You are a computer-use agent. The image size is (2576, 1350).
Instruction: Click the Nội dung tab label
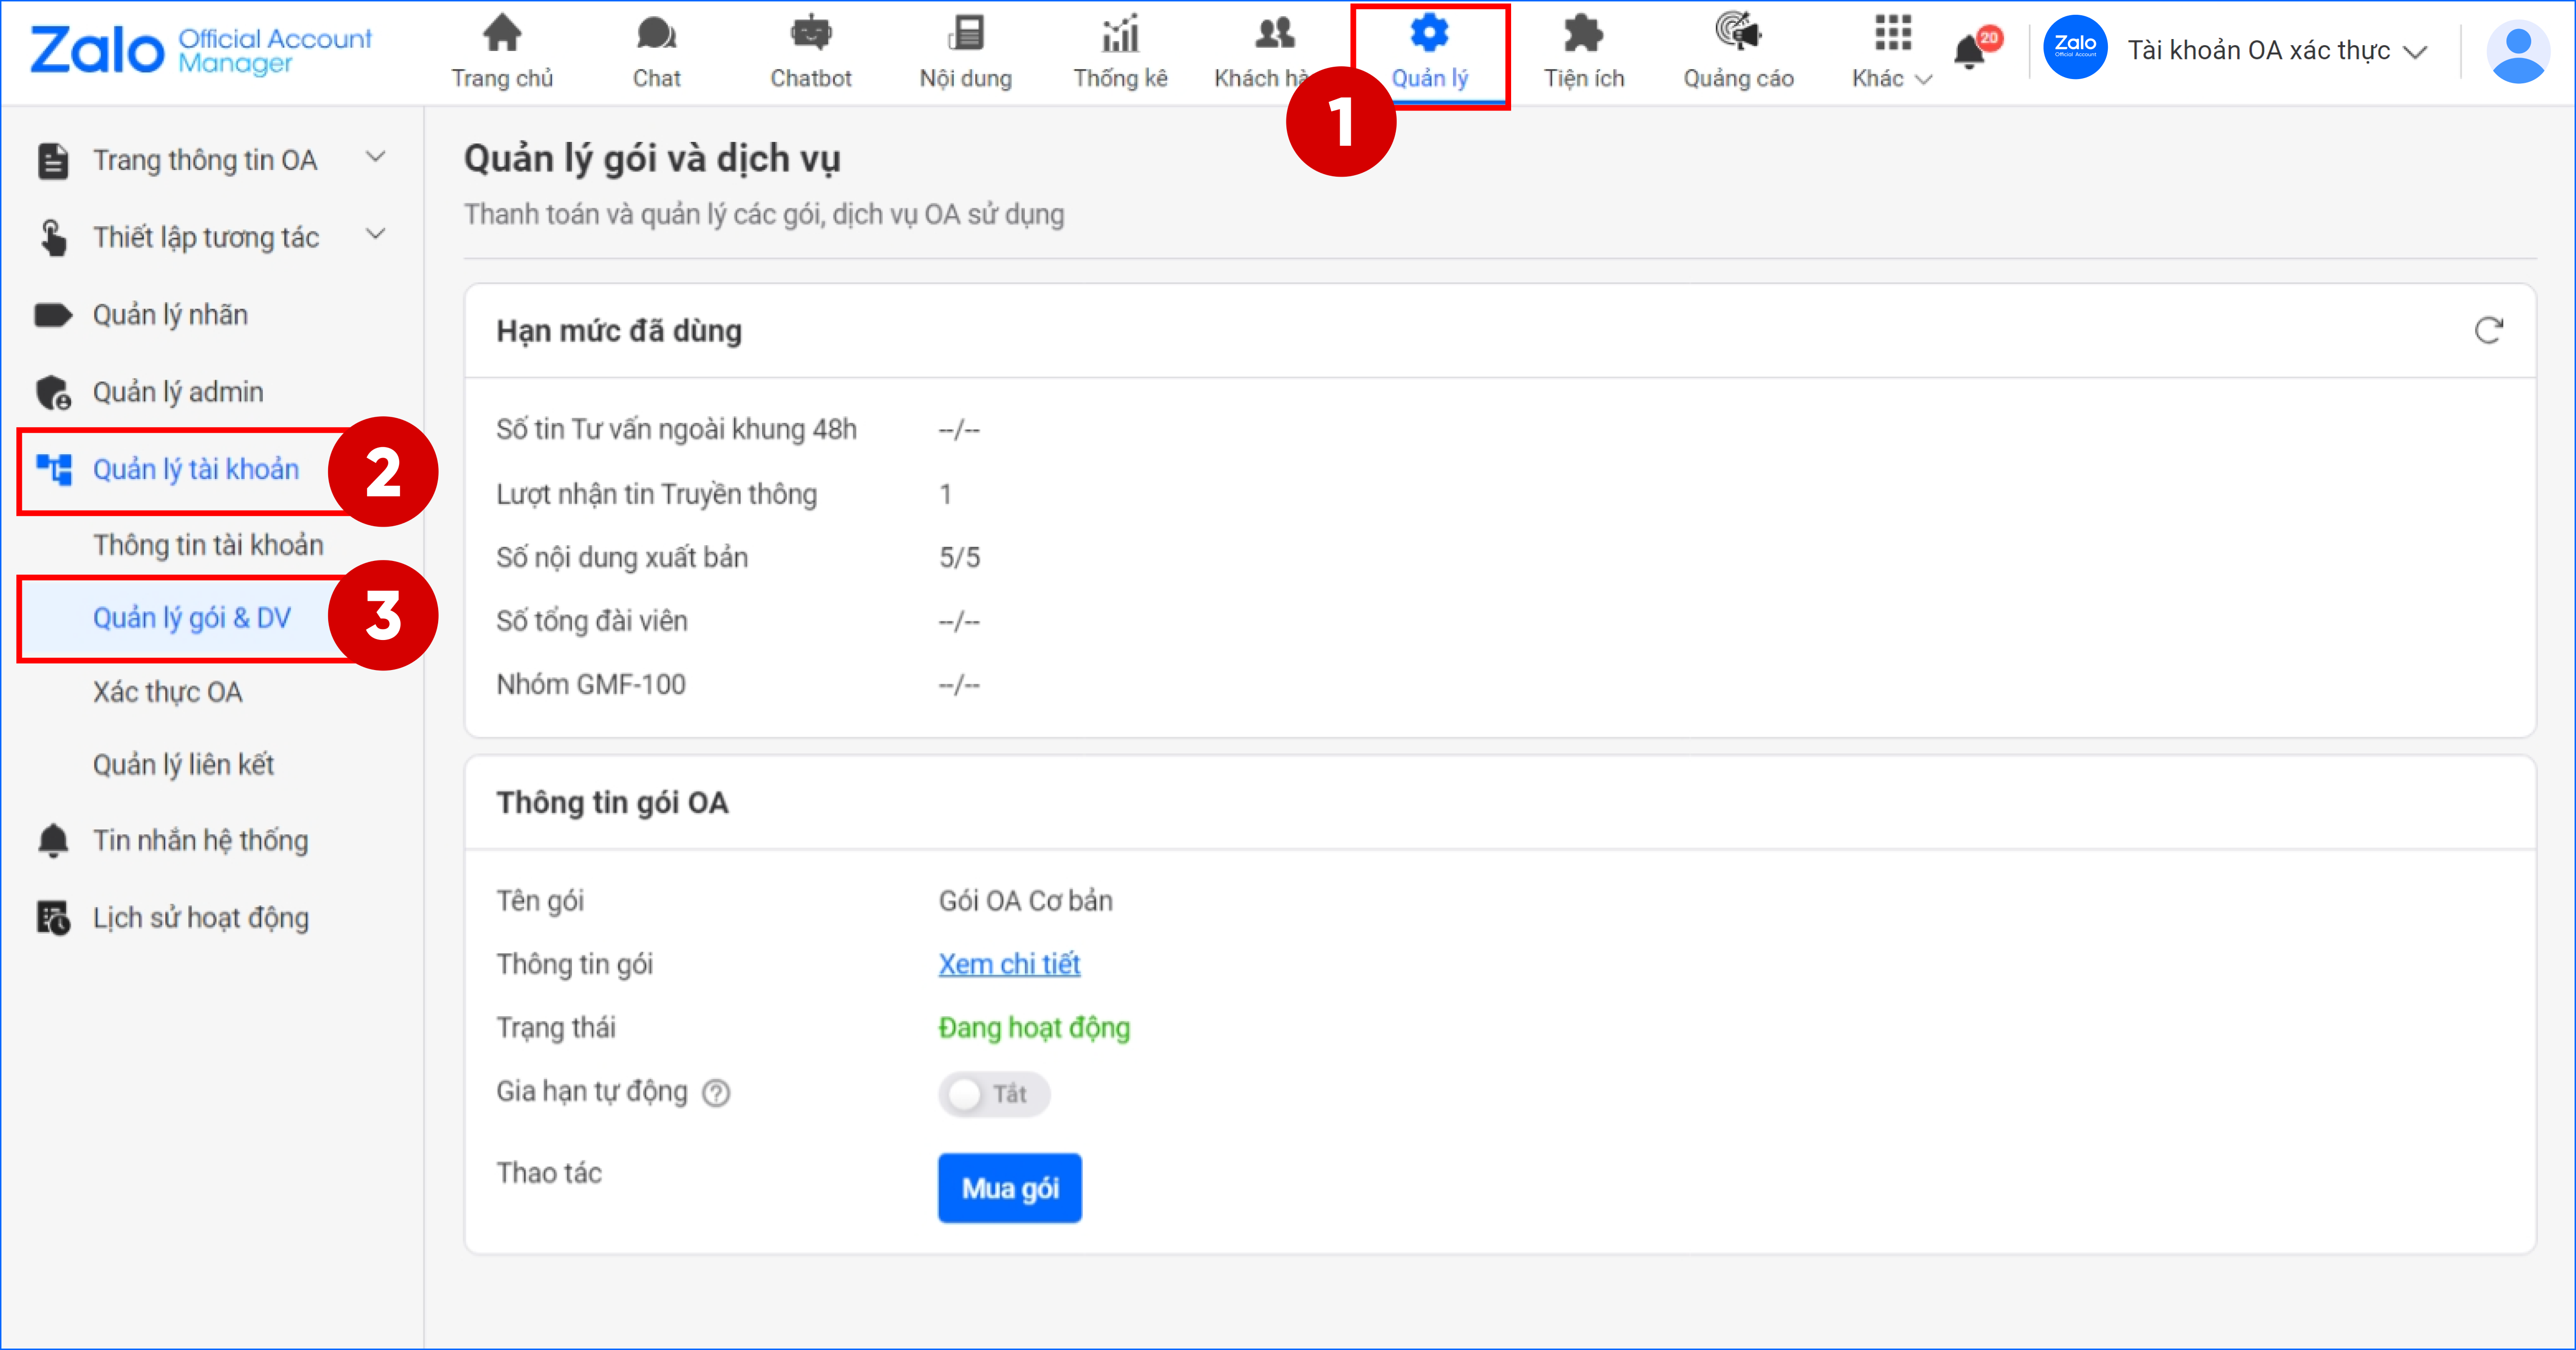(966, 79)
